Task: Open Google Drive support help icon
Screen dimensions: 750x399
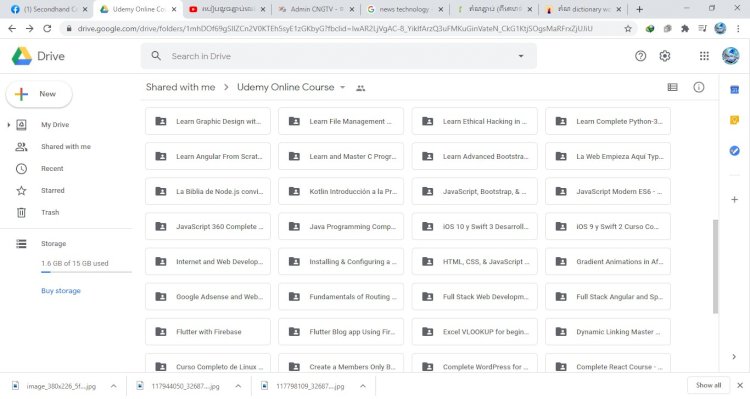Action: 640,56
